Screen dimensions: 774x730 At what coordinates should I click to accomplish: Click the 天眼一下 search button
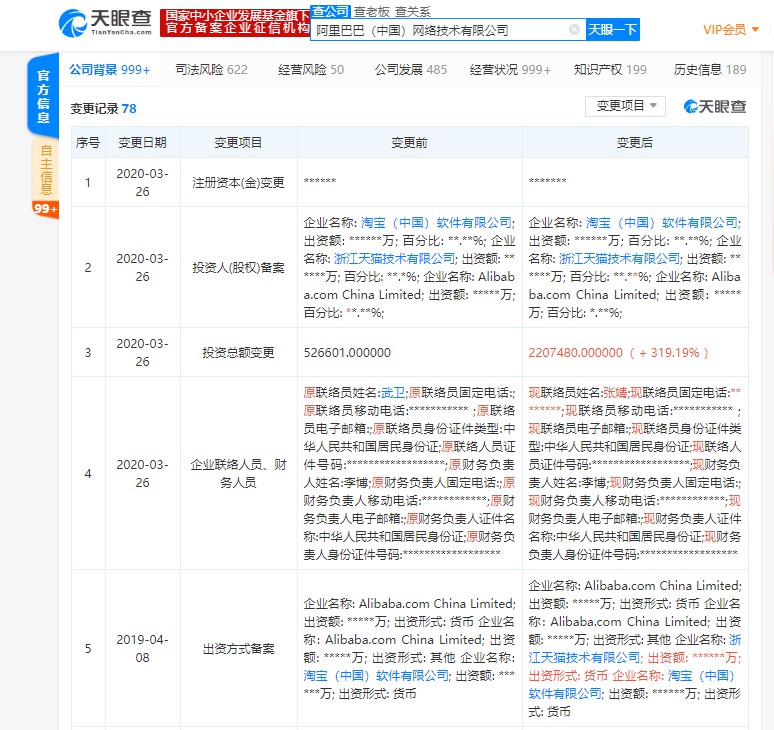tap(613, 30)
